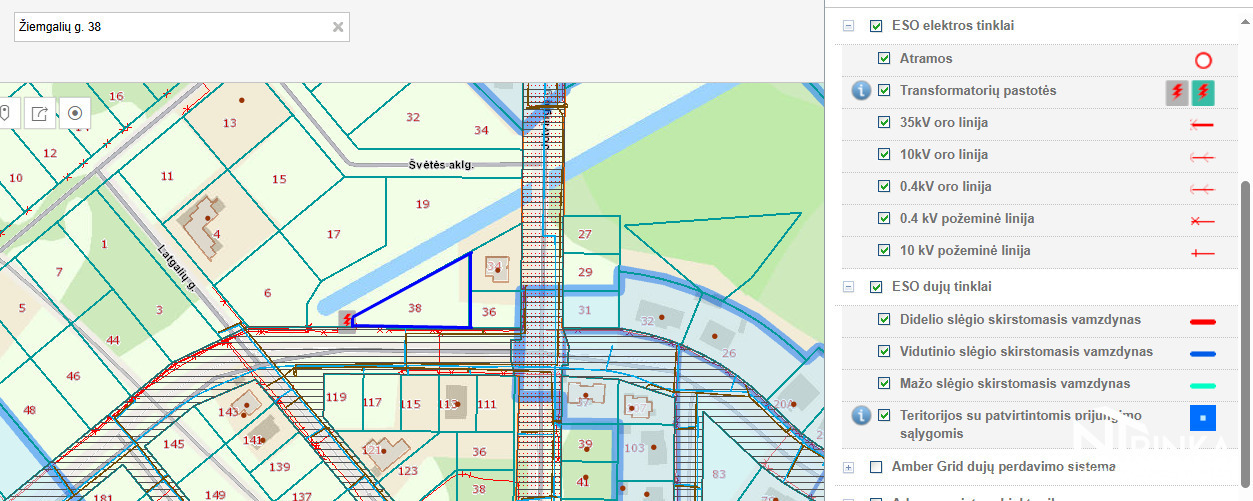Activate the locate-me target button on map
Screen dimensions: 1253x501
(74, 113)
